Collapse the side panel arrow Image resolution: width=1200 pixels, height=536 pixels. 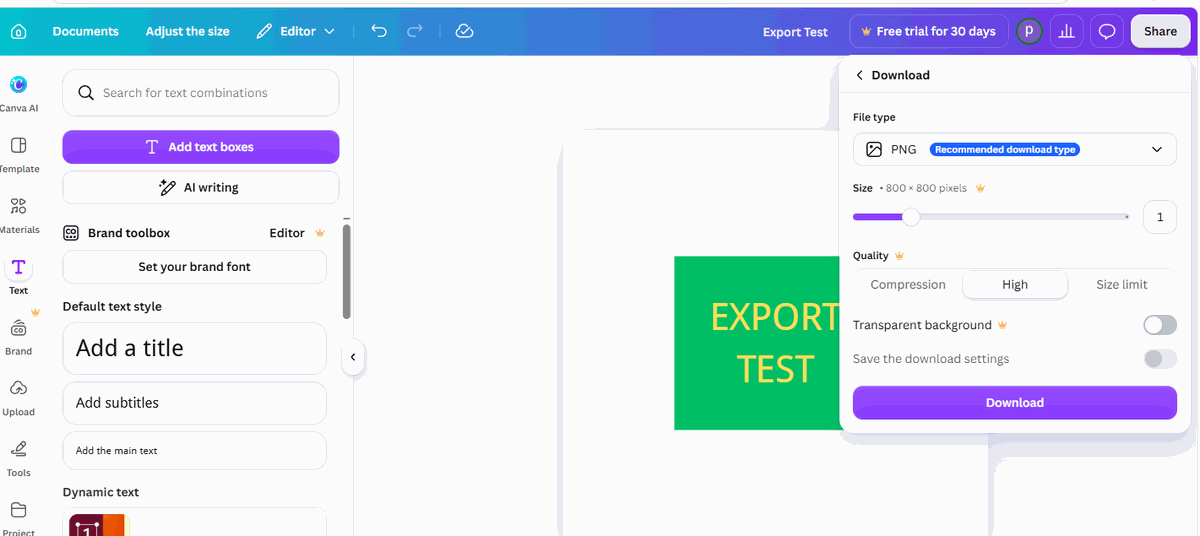[352, 357]
